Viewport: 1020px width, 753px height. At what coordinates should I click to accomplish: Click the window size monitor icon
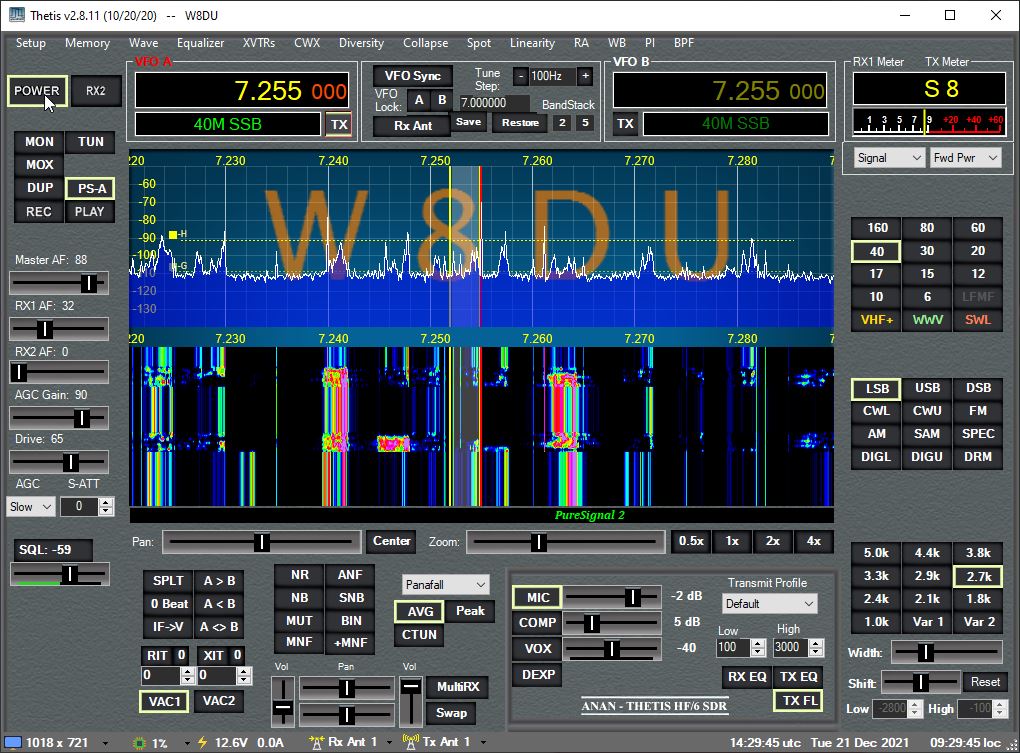[15, 742]
